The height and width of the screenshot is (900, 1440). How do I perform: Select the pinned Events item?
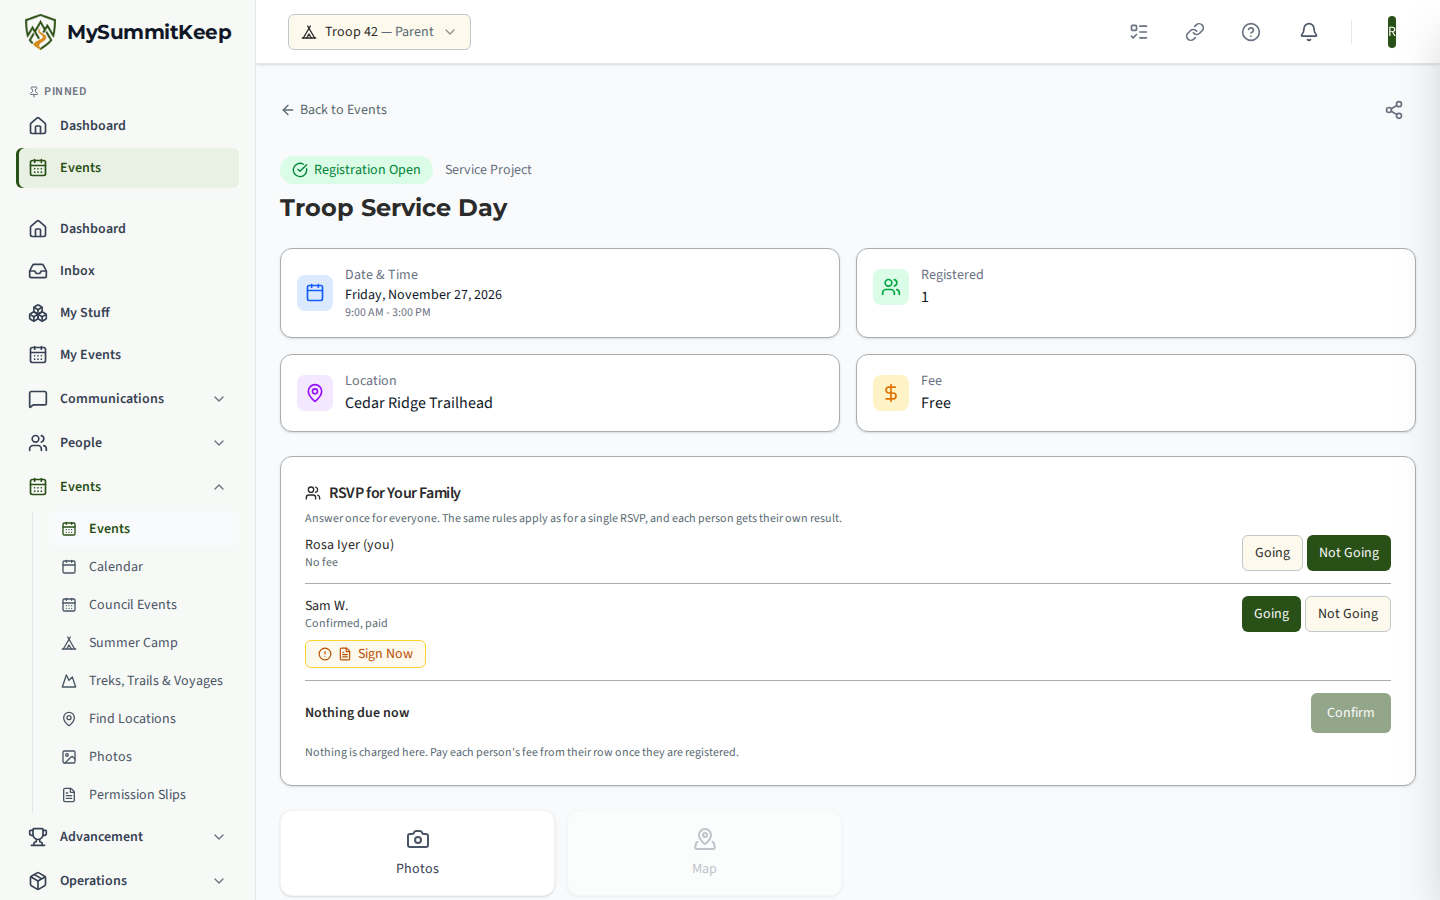[x=128, y=168]
